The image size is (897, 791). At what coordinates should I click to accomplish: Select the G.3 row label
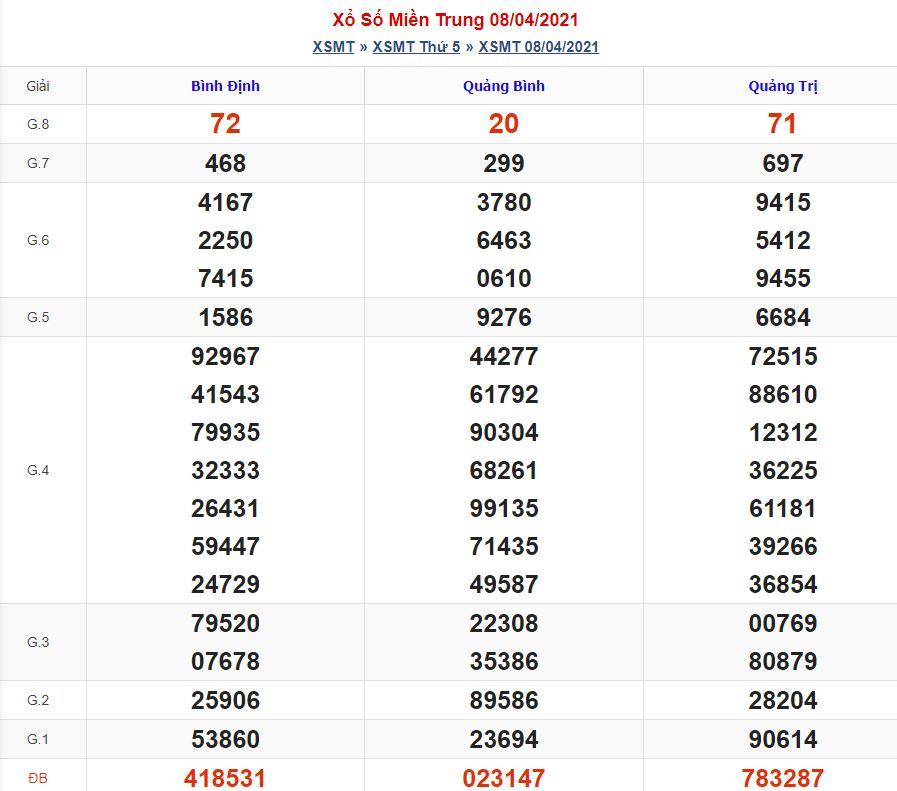point(38,642)
